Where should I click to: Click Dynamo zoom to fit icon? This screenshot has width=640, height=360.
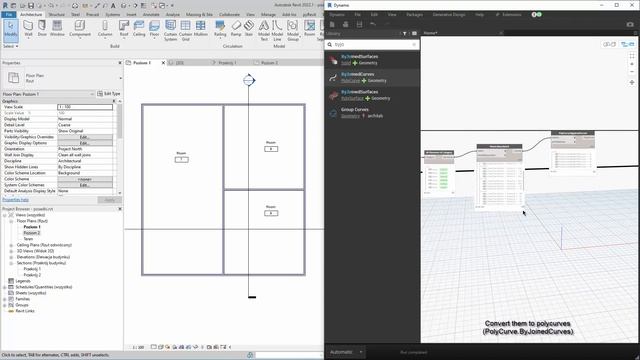(632, 56)
